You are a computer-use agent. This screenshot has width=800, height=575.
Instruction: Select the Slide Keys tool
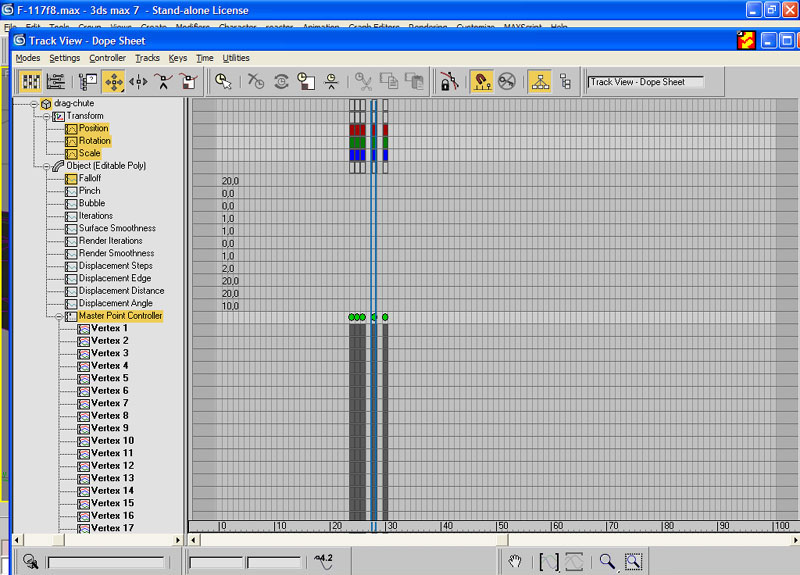coord(138,82)
